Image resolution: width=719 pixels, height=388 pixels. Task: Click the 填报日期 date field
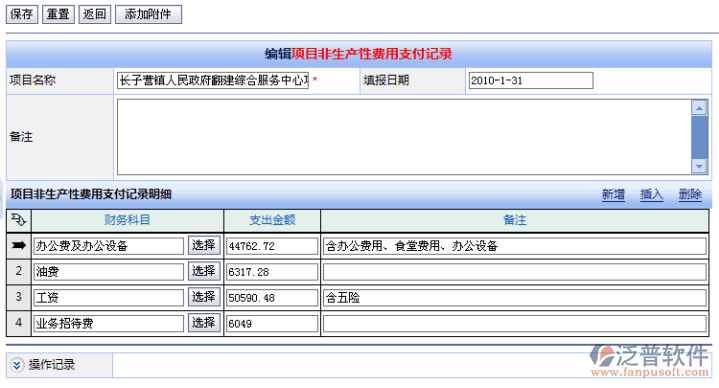click(x=531, y=81)
